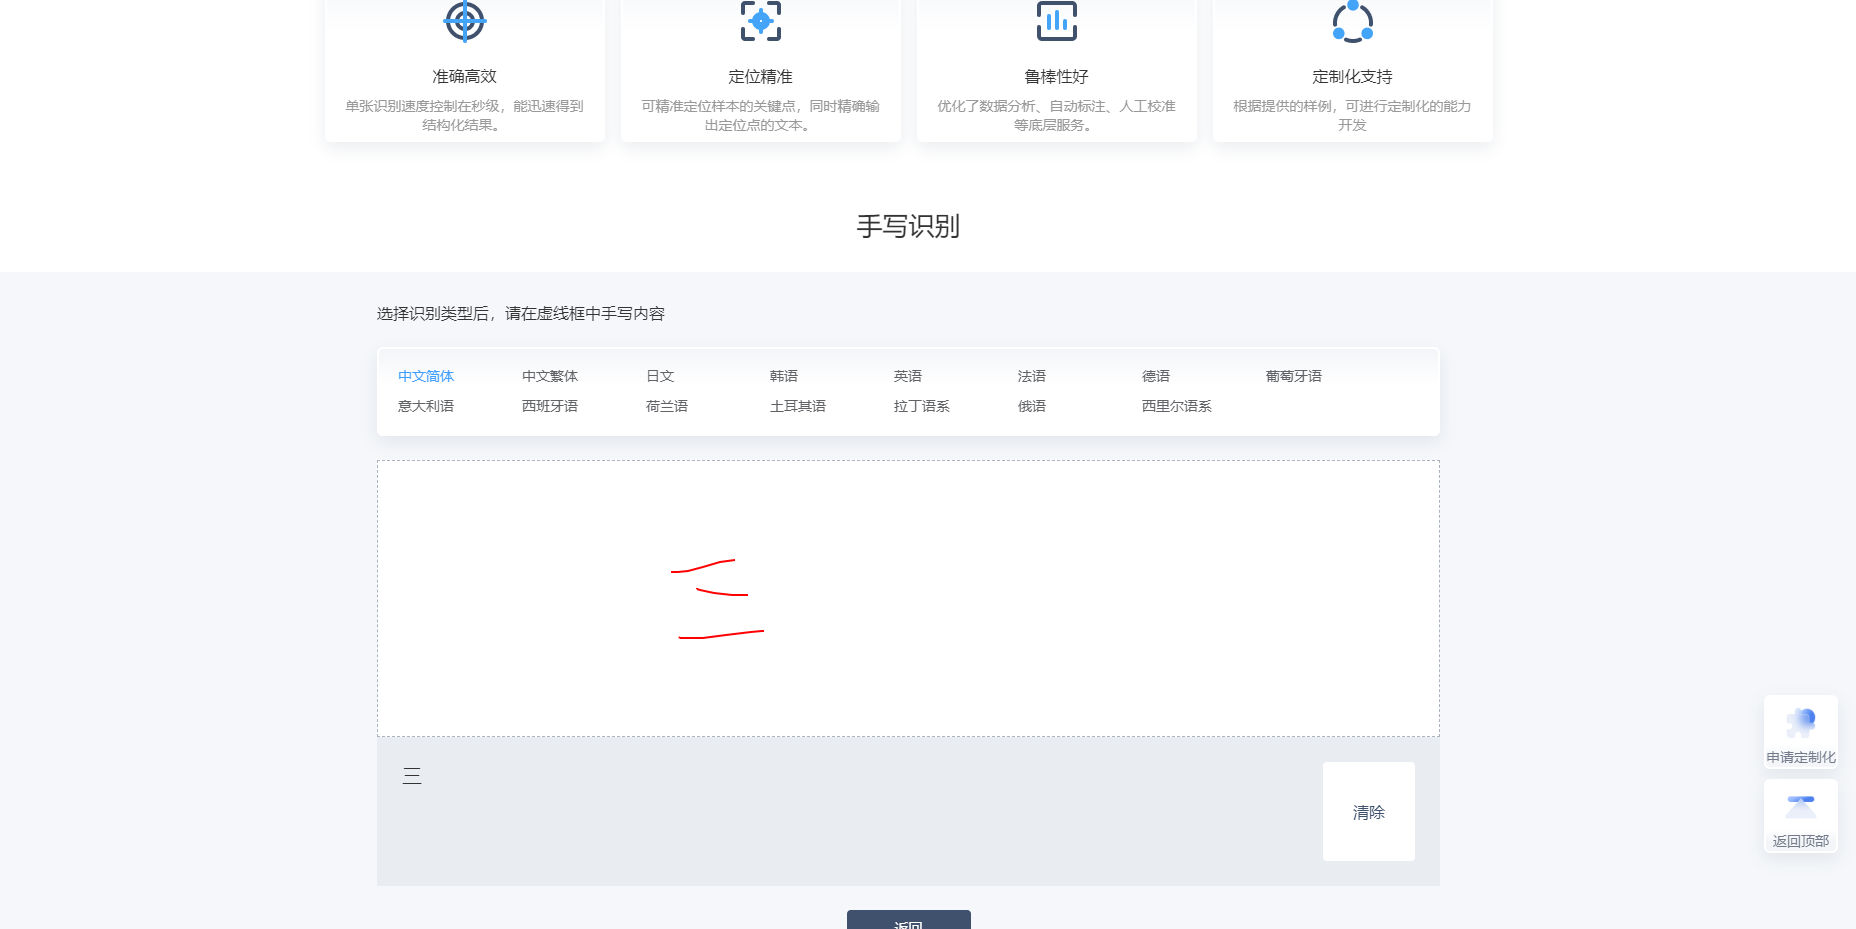The height and width of the screenshot is (929, 1856).
Task: Select 法语 recognition type
Action: point(1032,376)
